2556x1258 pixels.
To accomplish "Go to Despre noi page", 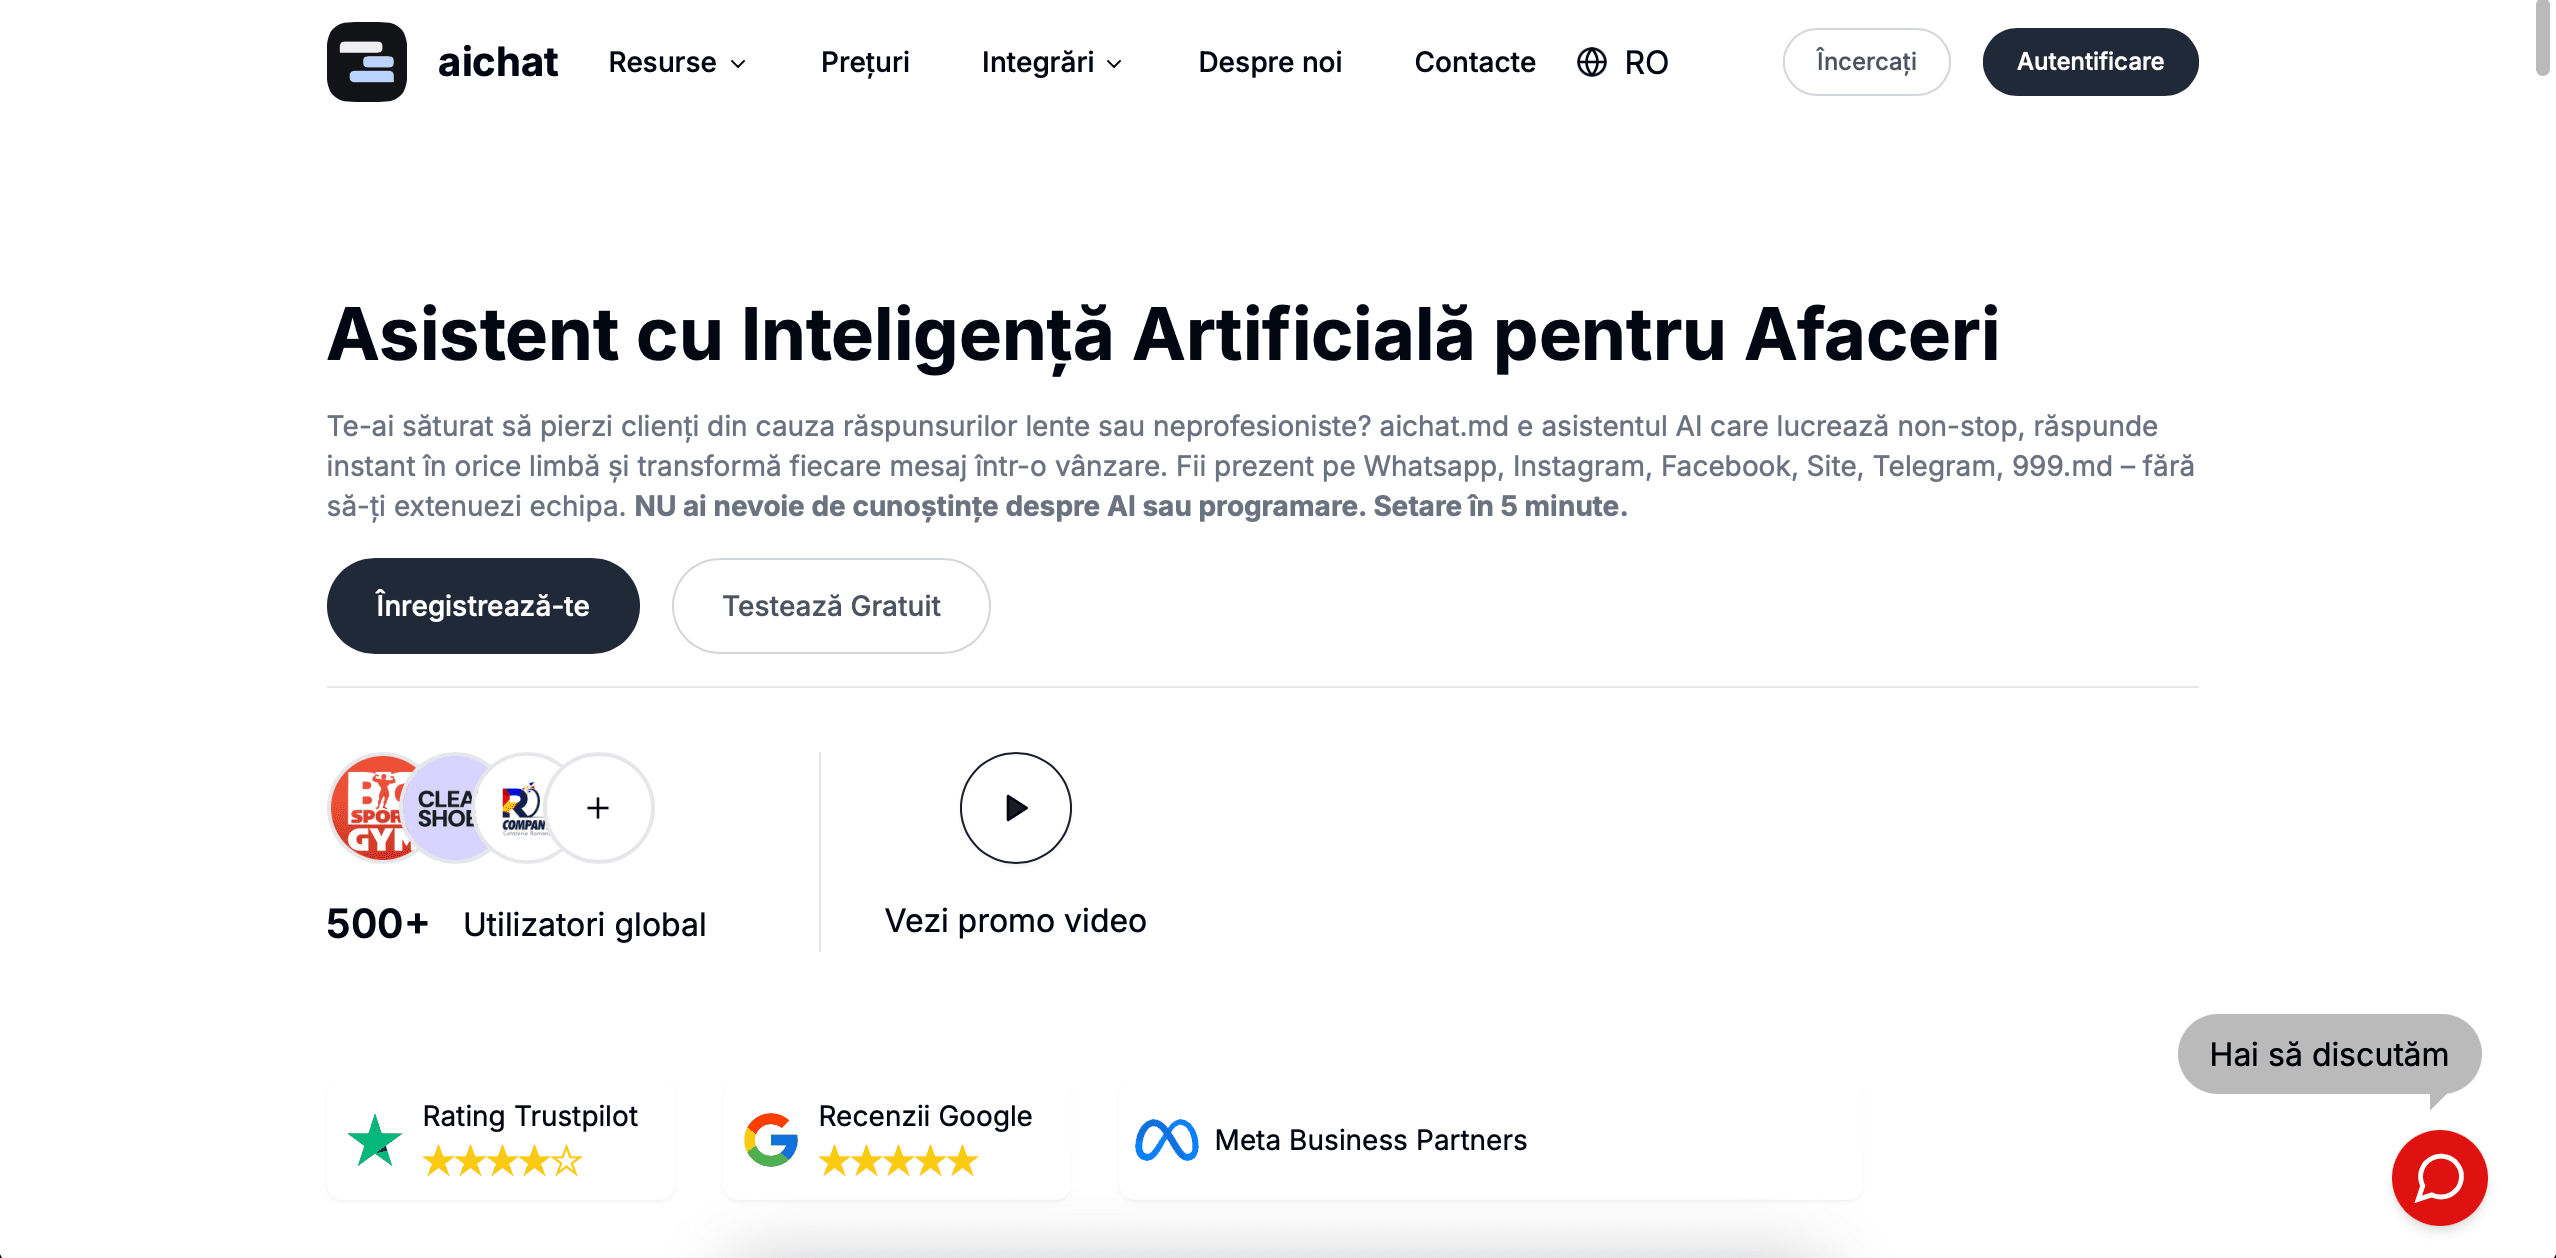I will 1270,62.
